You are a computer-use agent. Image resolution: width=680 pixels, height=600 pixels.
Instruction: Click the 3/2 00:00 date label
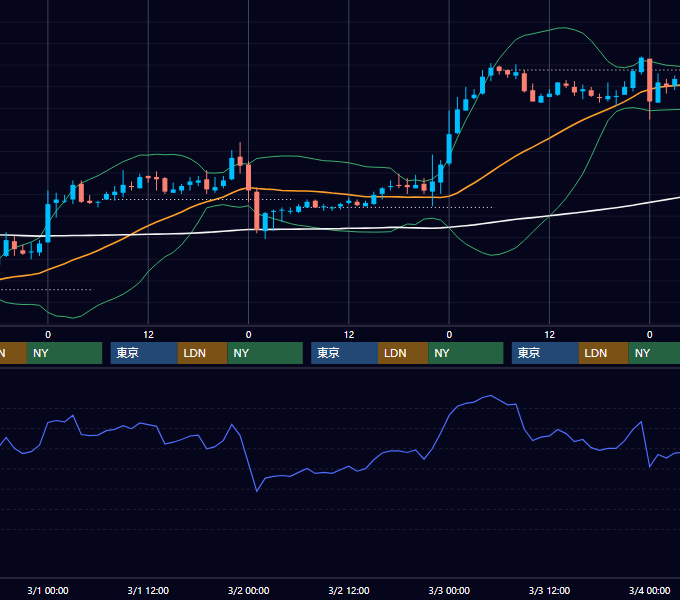coord(248,590)
